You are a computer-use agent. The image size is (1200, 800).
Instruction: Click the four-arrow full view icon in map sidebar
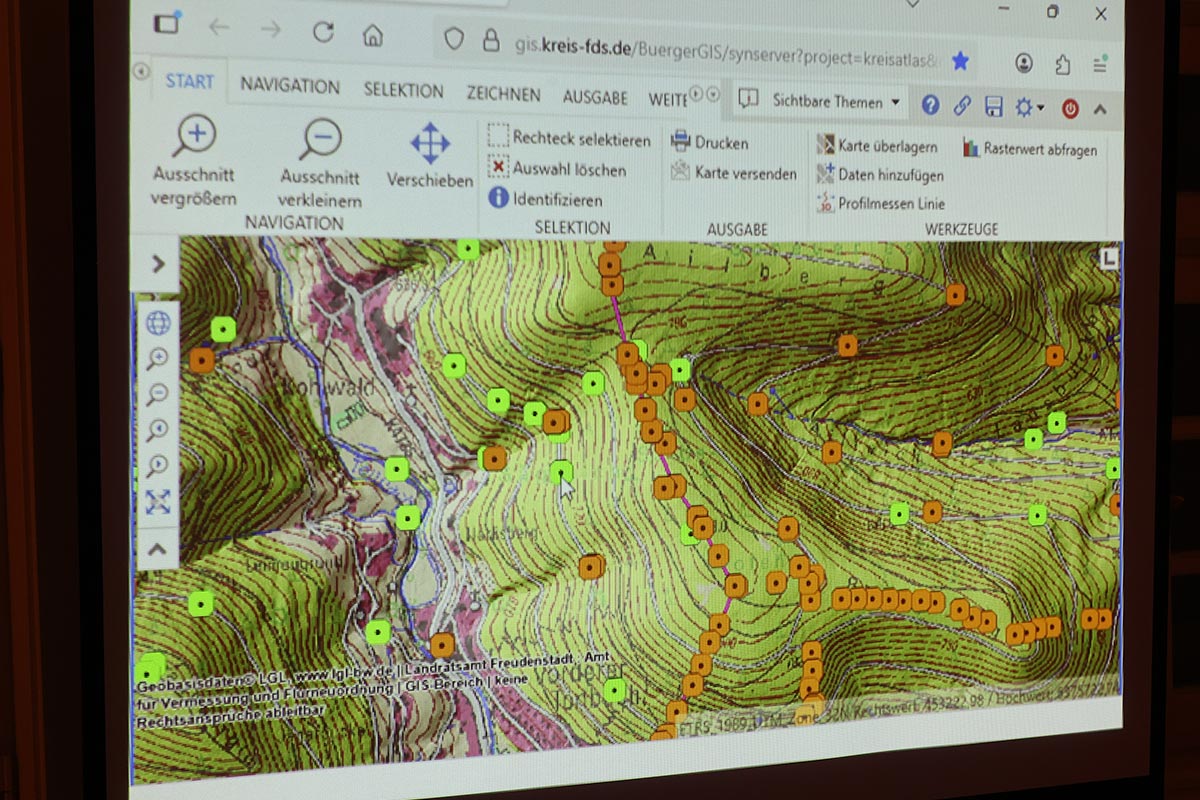tap(158, 502)
